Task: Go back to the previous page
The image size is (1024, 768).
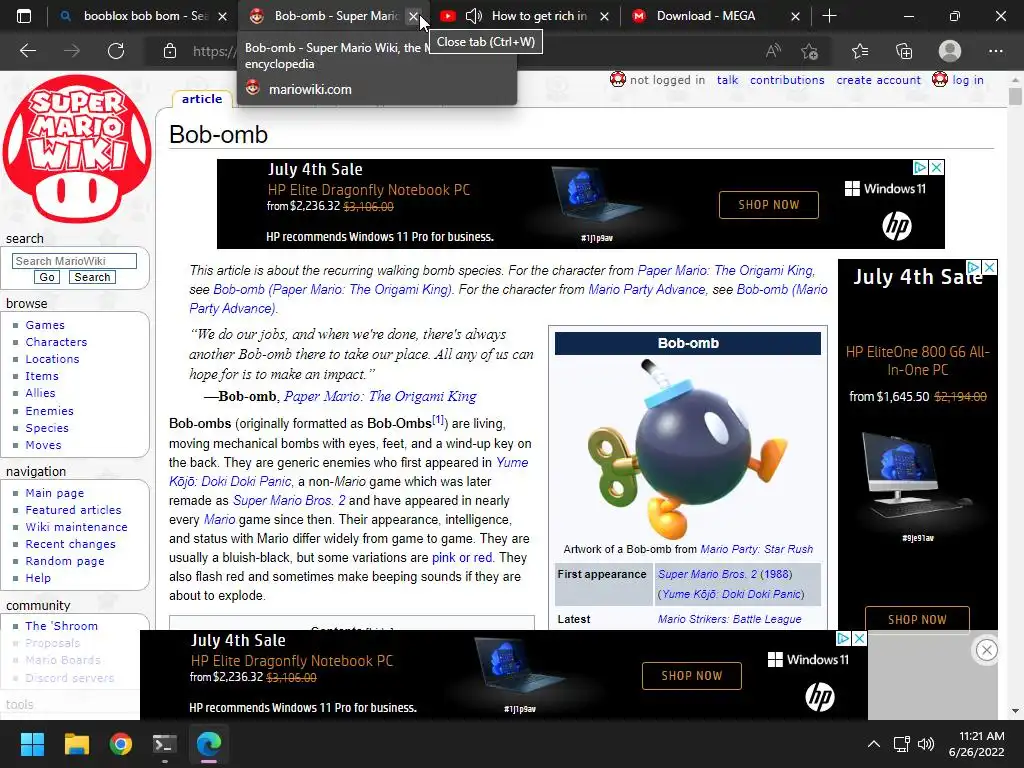Action: coord(28,51)
